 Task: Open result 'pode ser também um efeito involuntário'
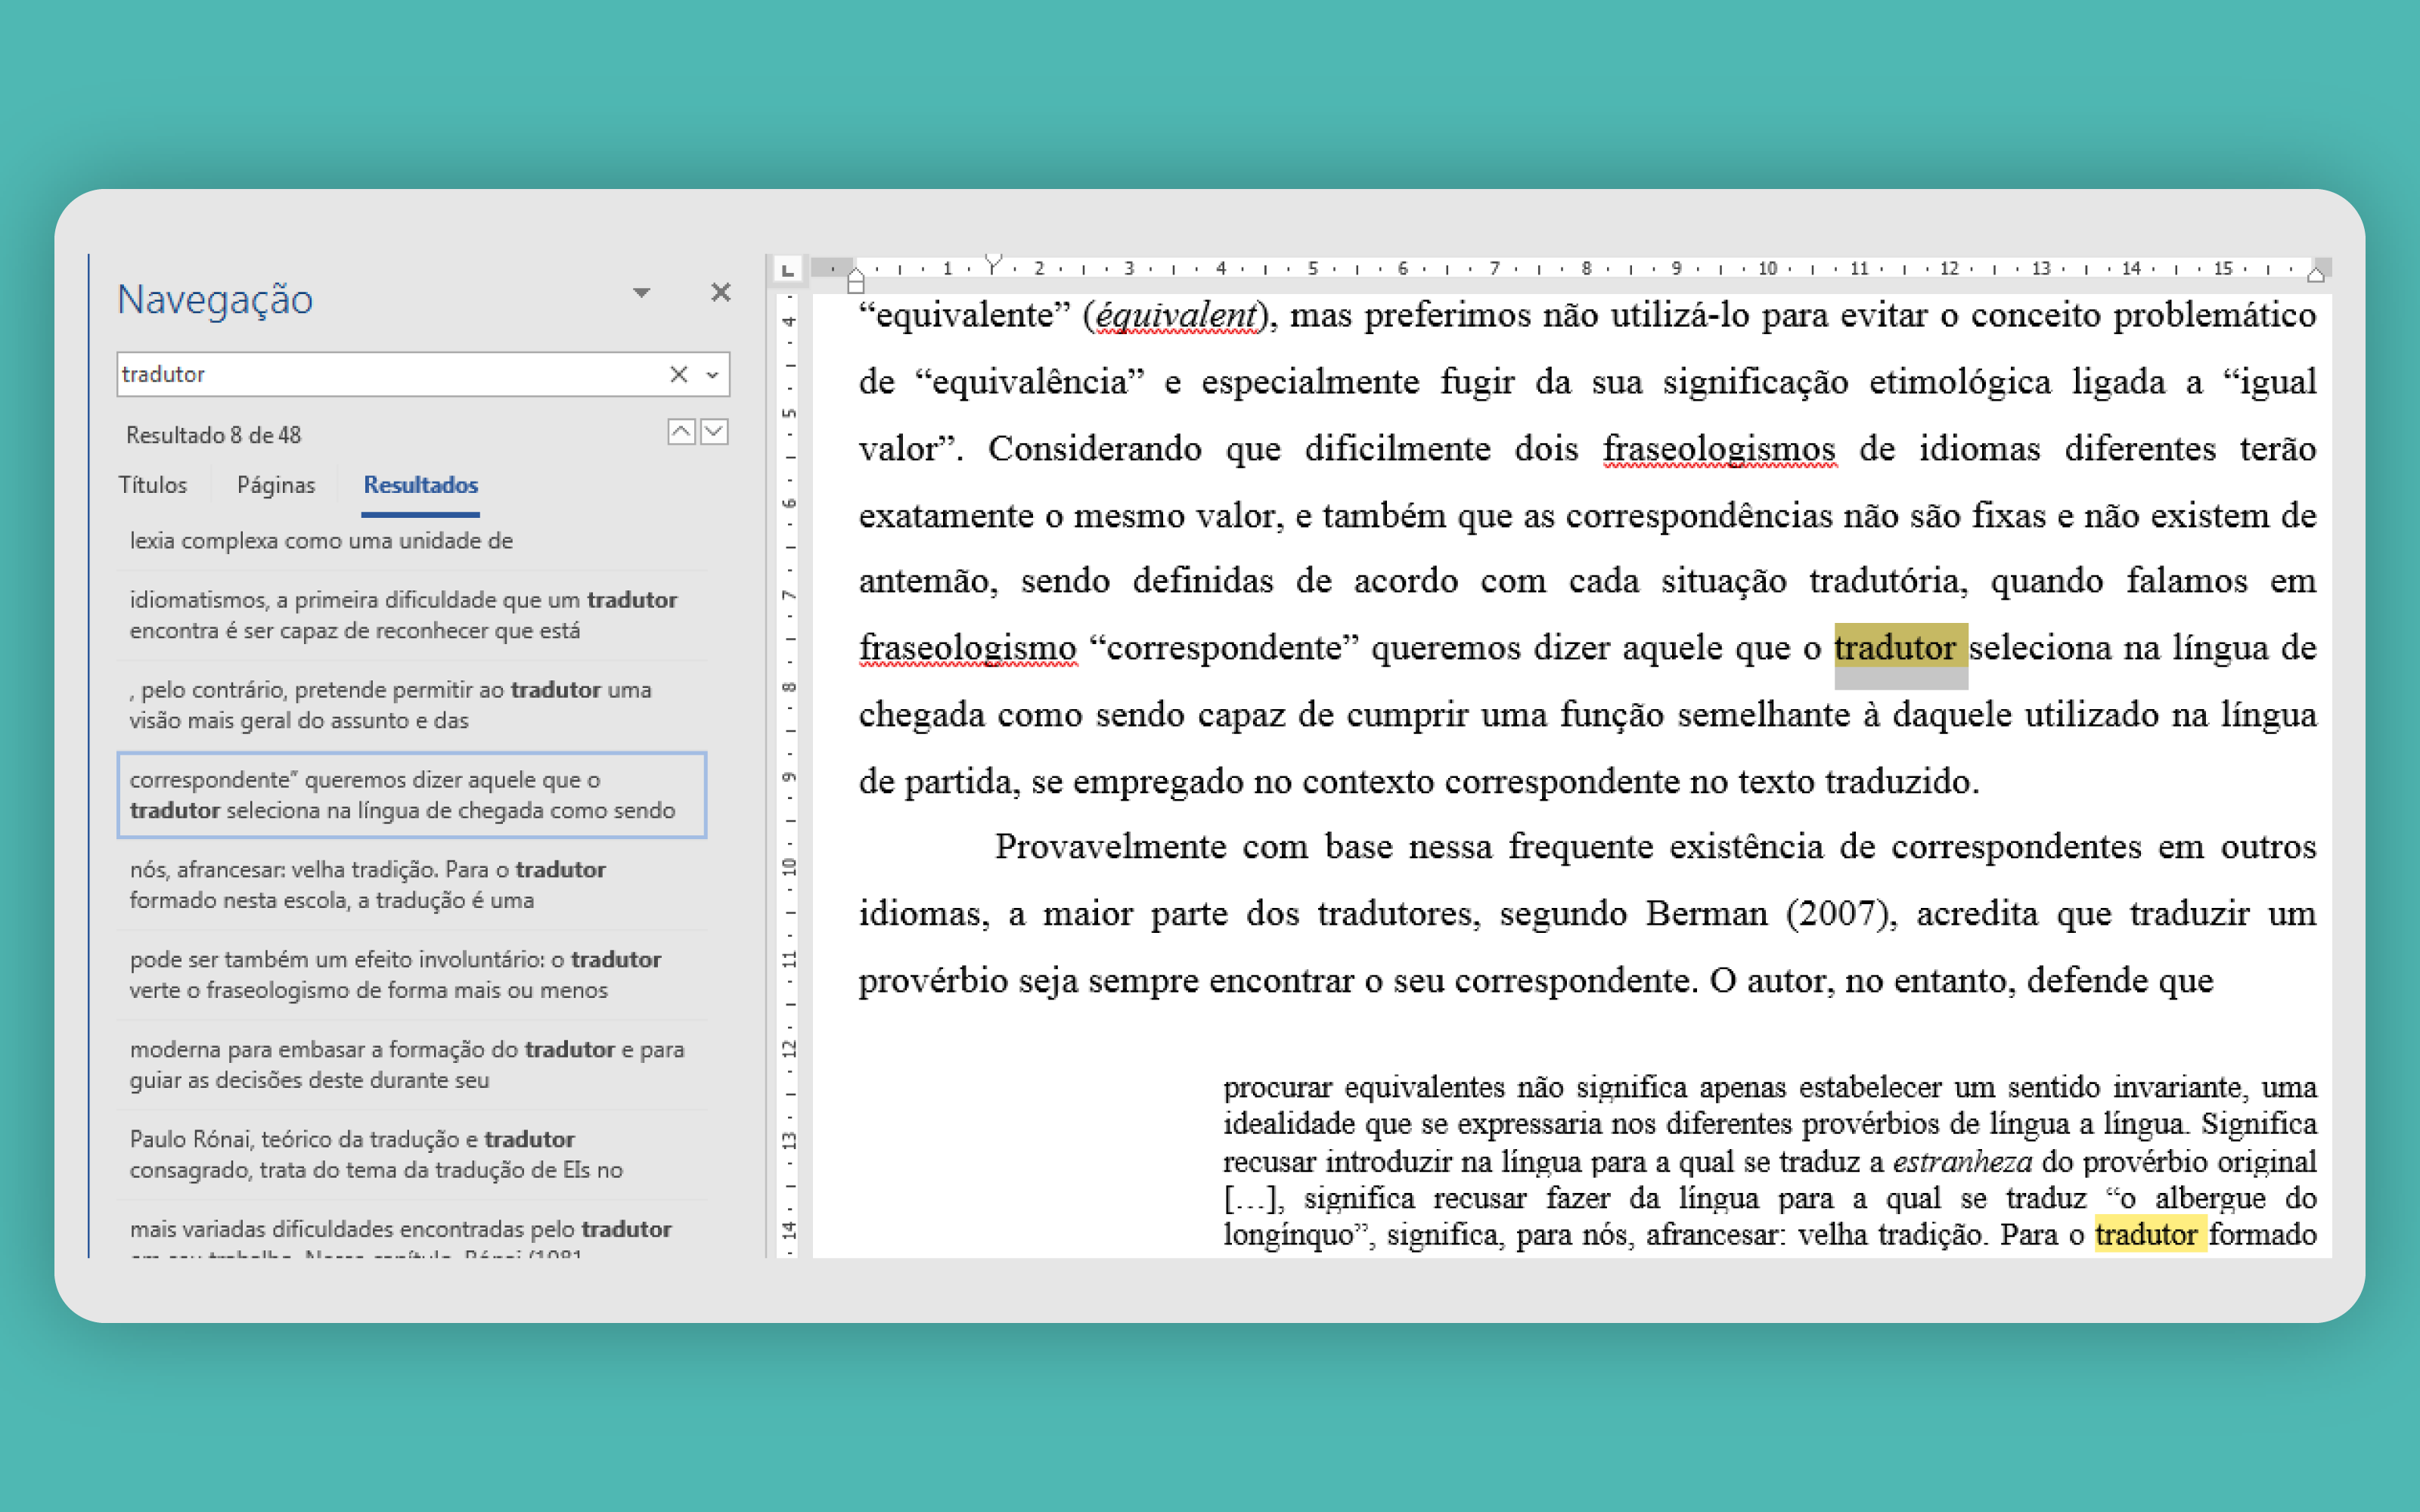tap(412, 975)
